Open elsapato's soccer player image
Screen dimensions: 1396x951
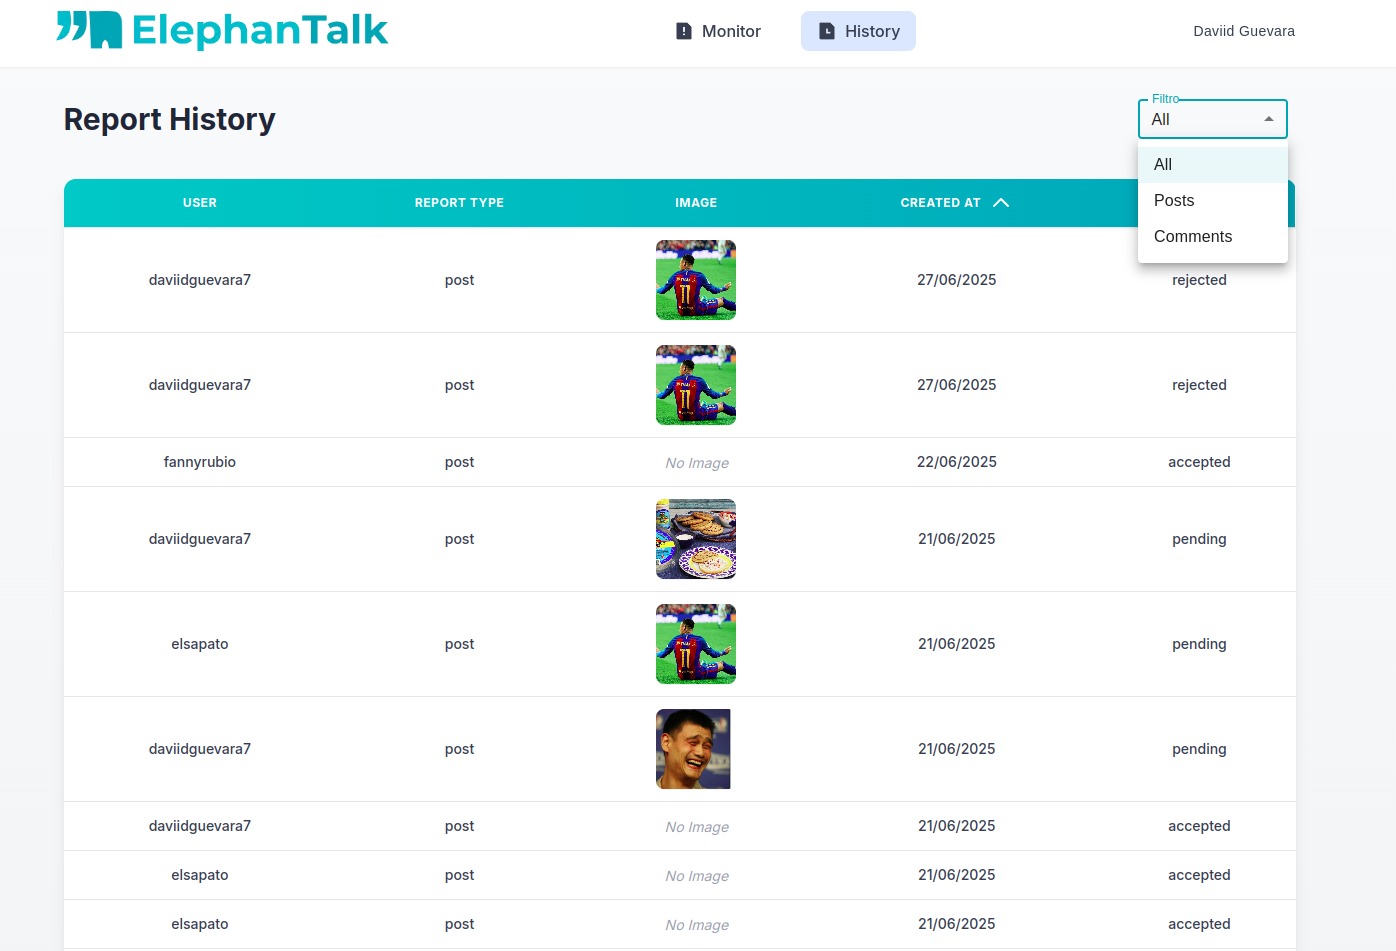tap(696, 644)
